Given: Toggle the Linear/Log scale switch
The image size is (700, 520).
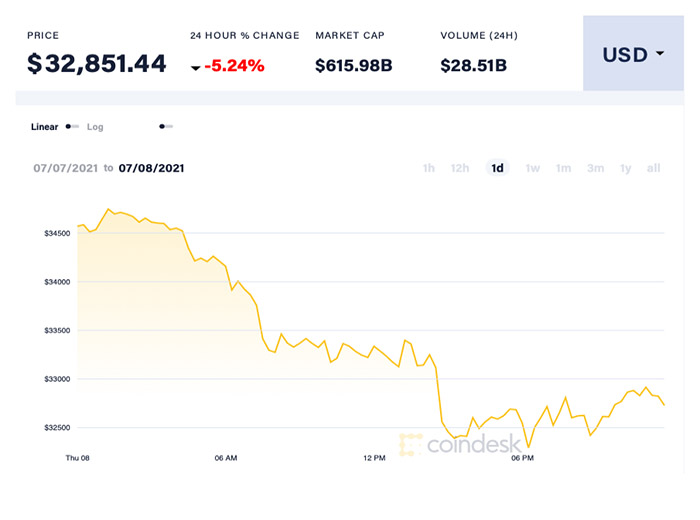Looking at the screenshot, I should 72,127.
